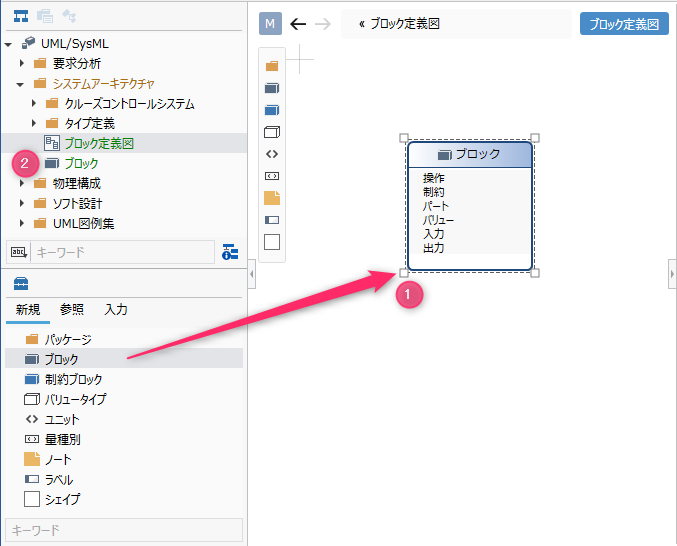Click the パート compartment in block

[x=436, y=206]
